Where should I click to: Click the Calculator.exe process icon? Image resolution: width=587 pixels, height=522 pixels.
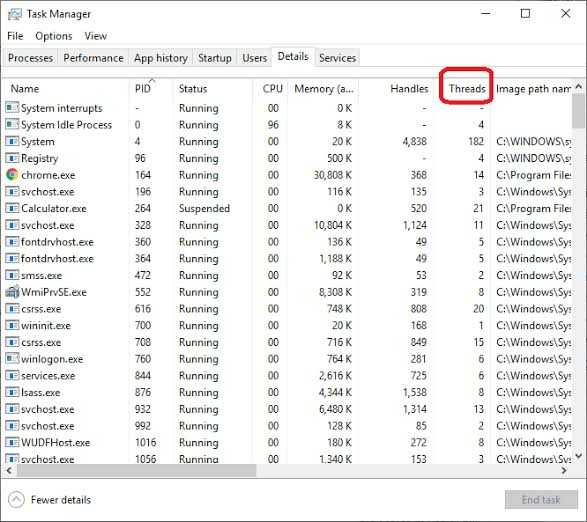point(12,208)
